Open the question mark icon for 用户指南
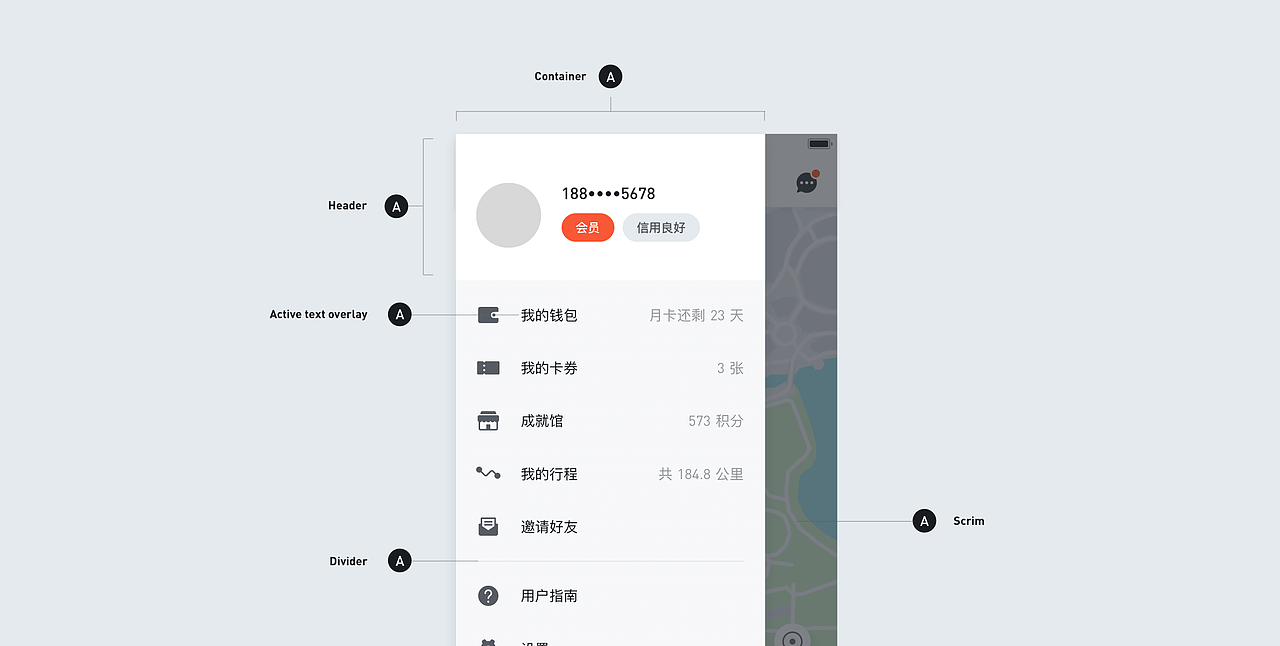Screen dimensions: 1280x646 pos(488,596)
